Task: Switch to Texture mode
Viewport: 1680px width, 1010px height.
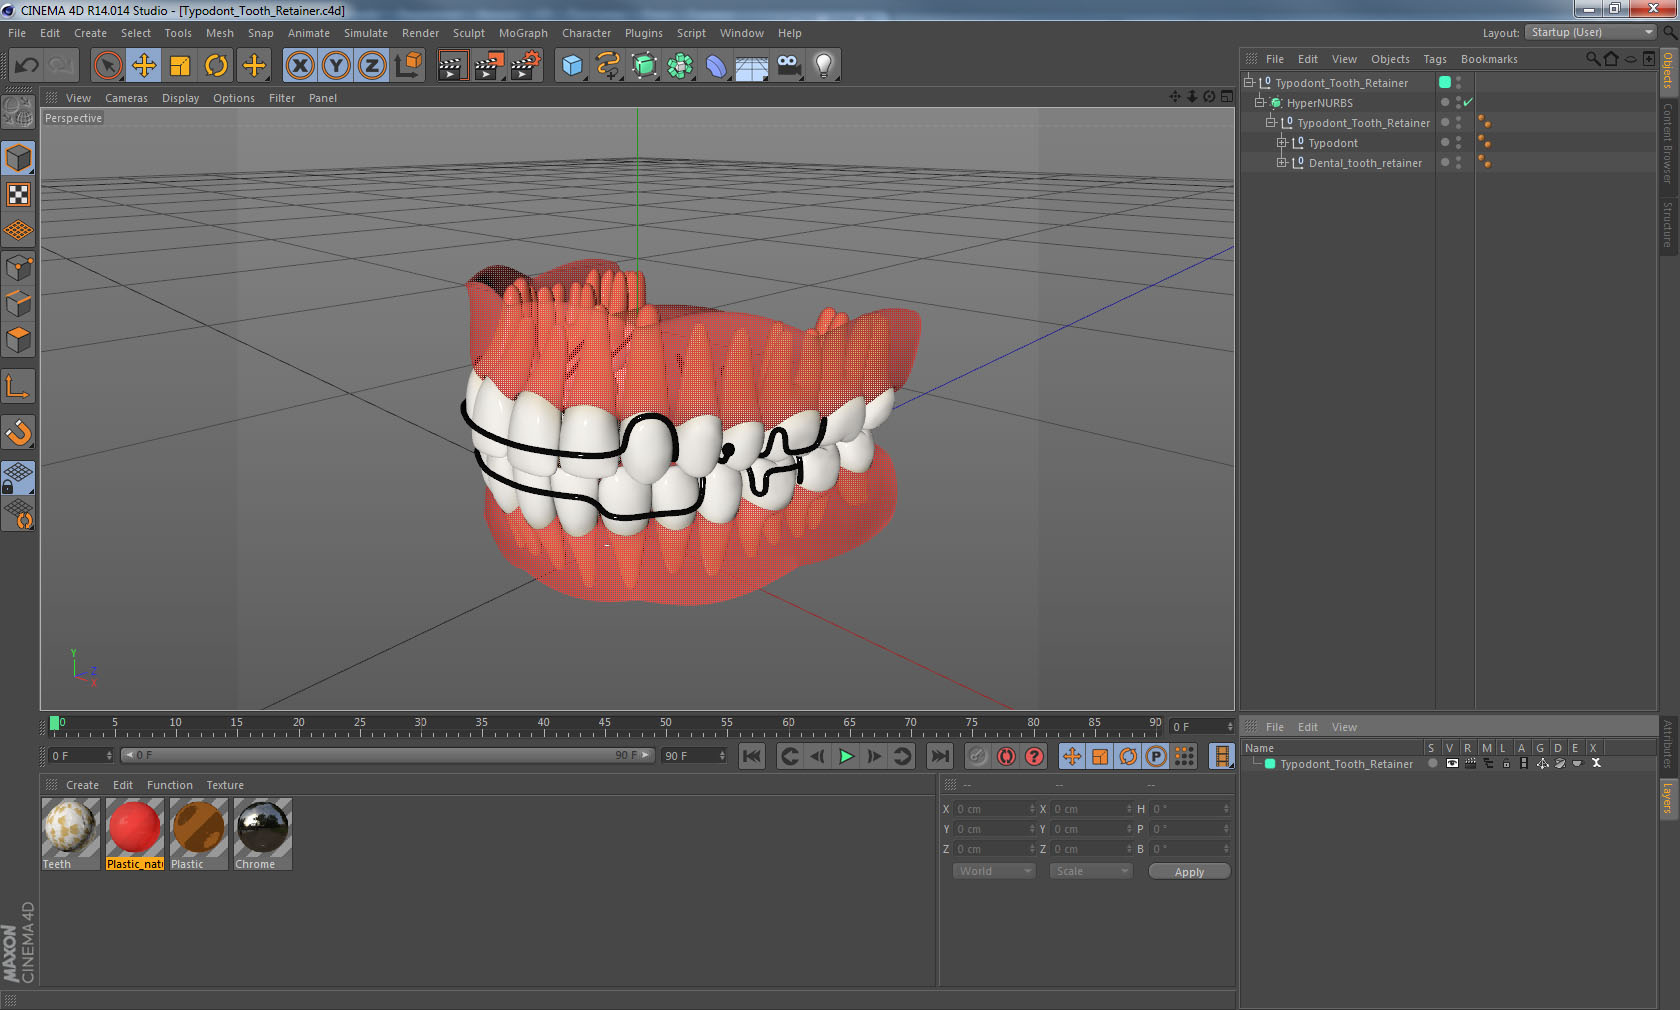Action: [18, 195]
